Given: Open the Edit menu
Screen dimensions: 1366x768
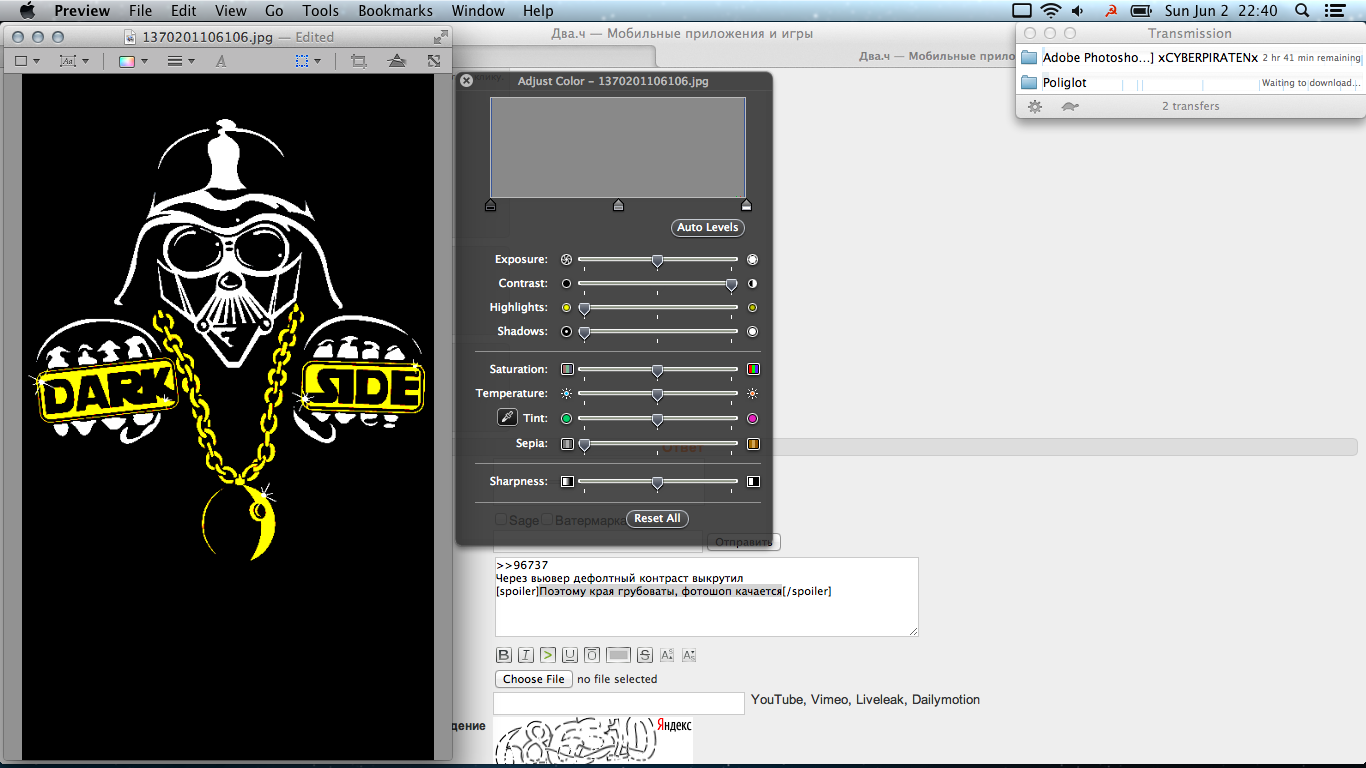Looking at the screenshot, I should (x=183, y=11).
